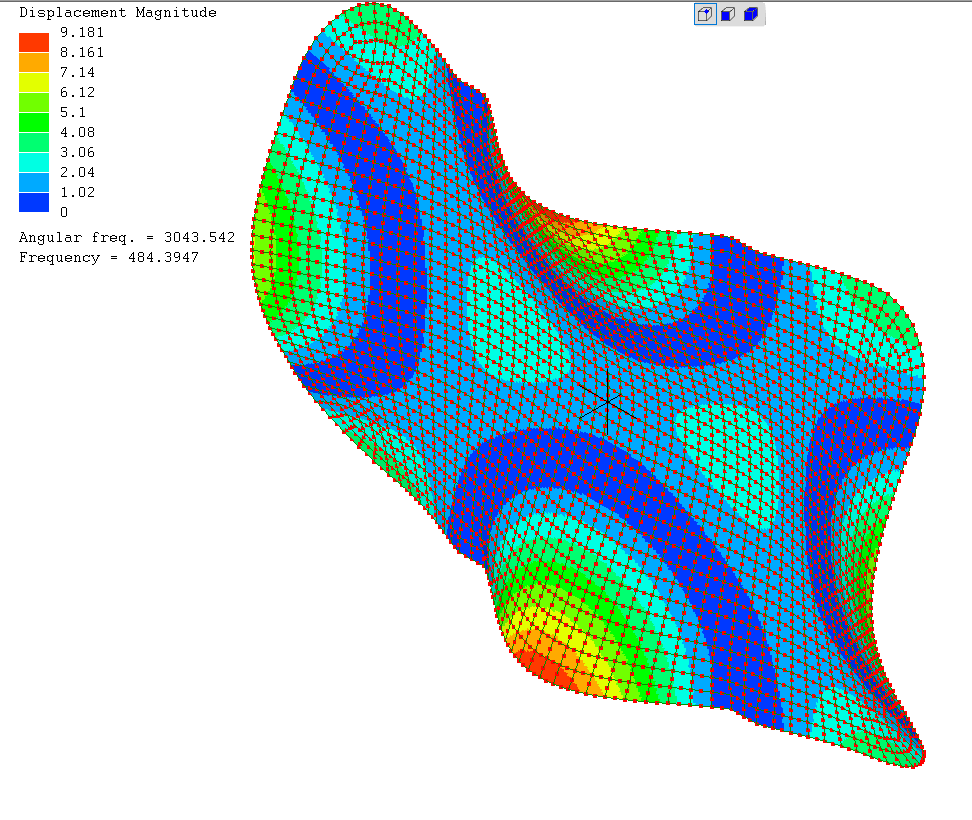This screenshot has height=820, width=972.
Task: Select the face selection cube icon
Action: [728, 14]
